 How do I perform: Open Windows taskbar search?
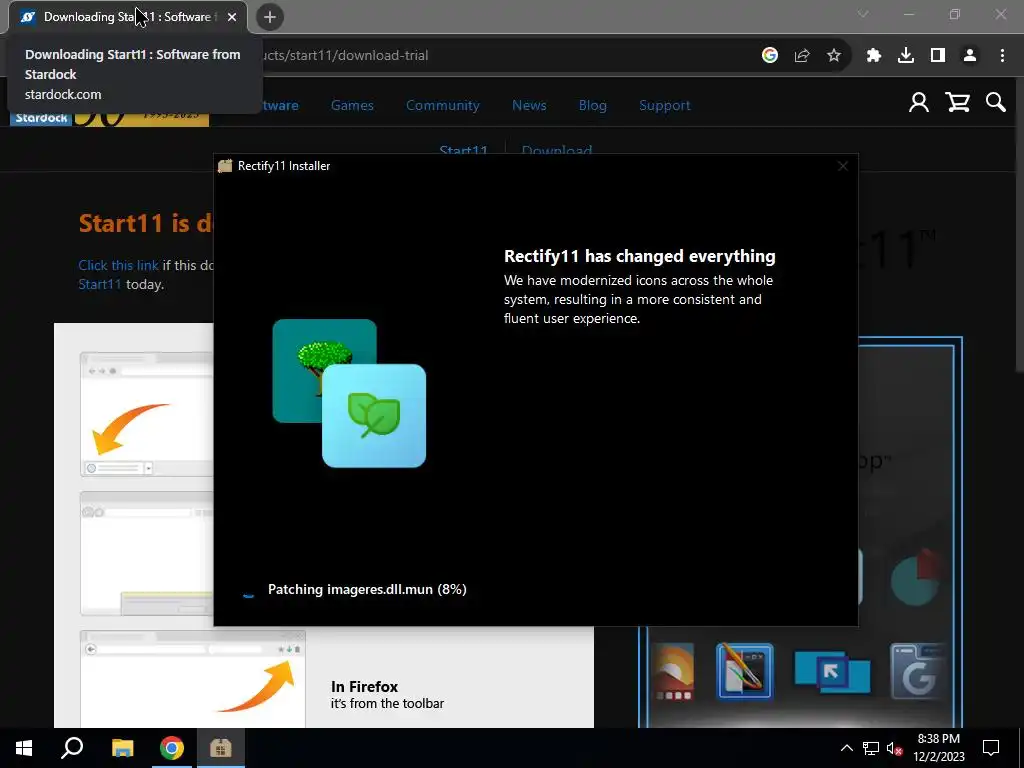pyautogui.click(x=72, y=748)
